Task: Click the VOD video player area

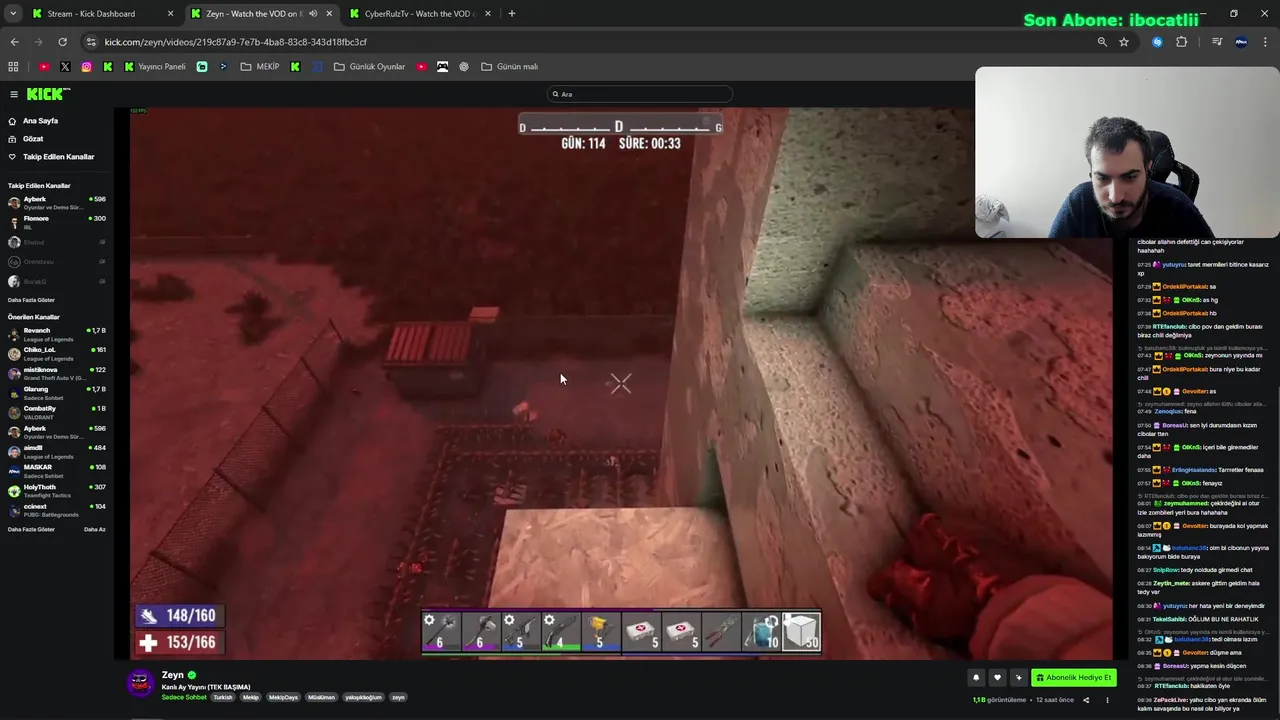Action: coord(621,383)
